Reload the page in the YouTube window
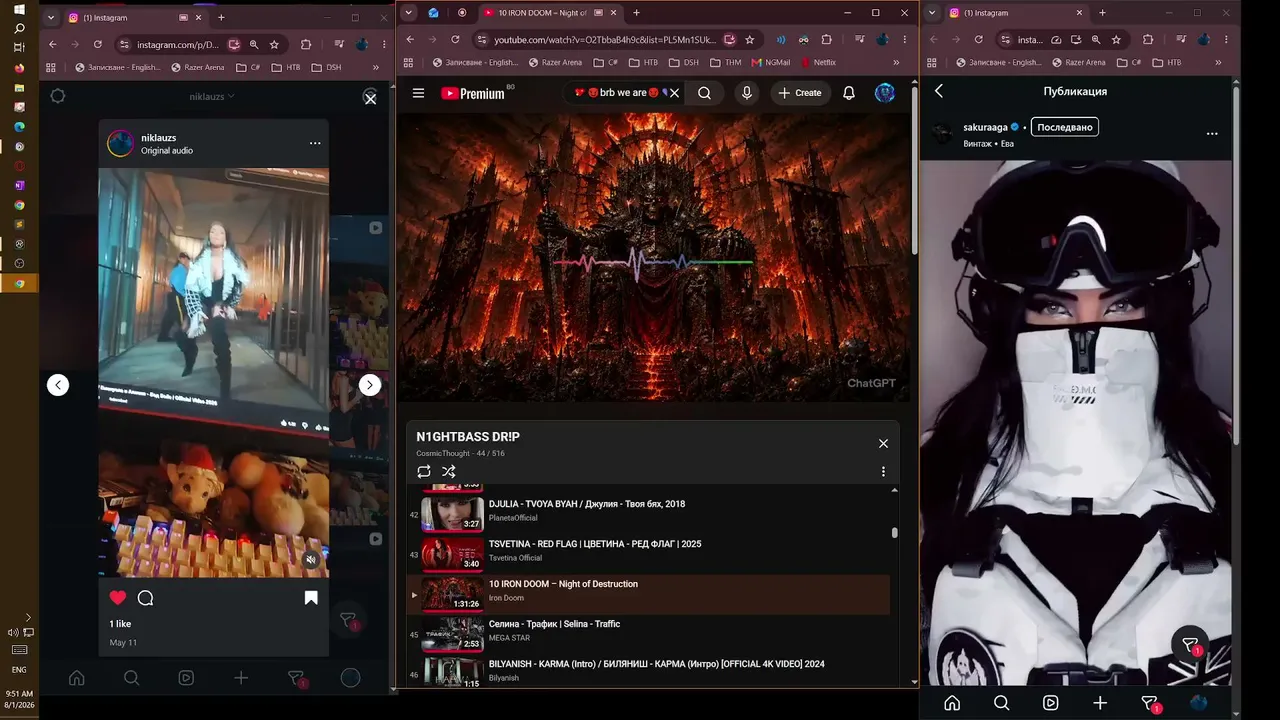This screenshot has width=1280, height=720. click(x=455, y=39)
